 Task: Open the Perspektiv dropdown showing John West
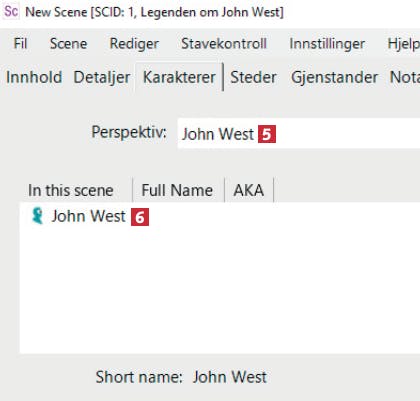tap(299, 133)
